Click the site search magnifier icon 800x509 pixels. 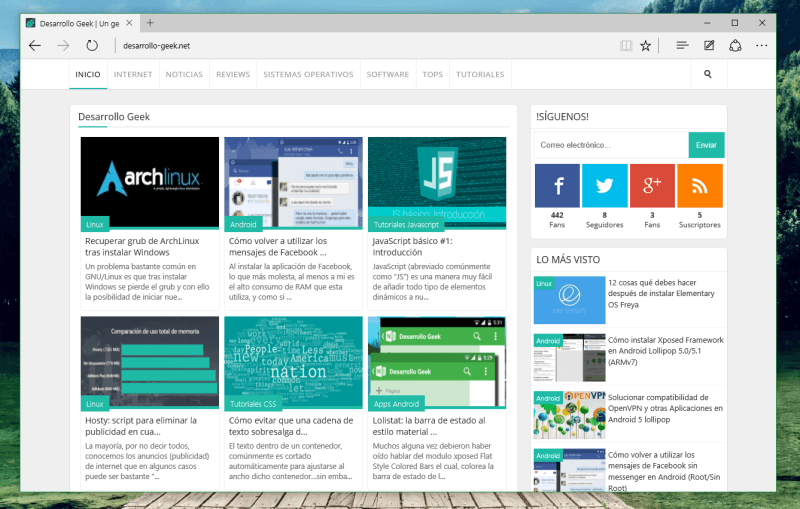click(x=708, y=74)
